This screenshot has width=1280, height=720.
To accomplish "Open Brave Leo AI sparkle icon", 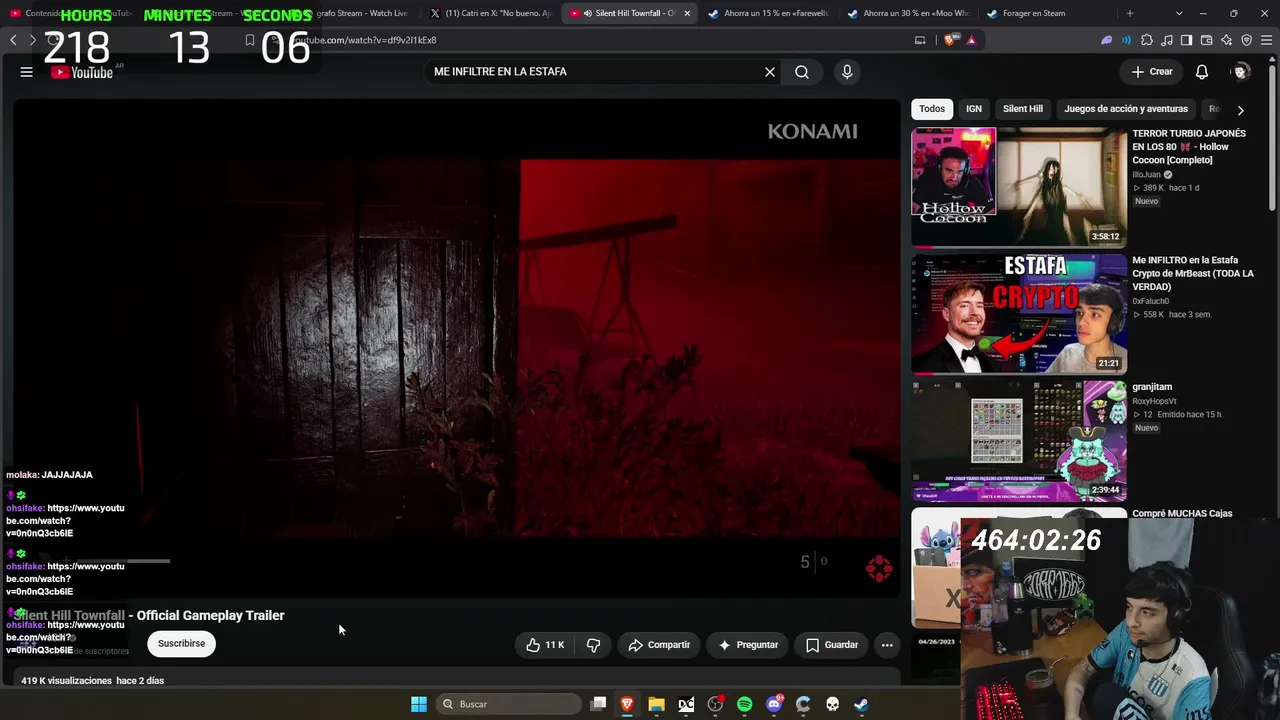I will pyautogui.click(x=1226, y=40).
